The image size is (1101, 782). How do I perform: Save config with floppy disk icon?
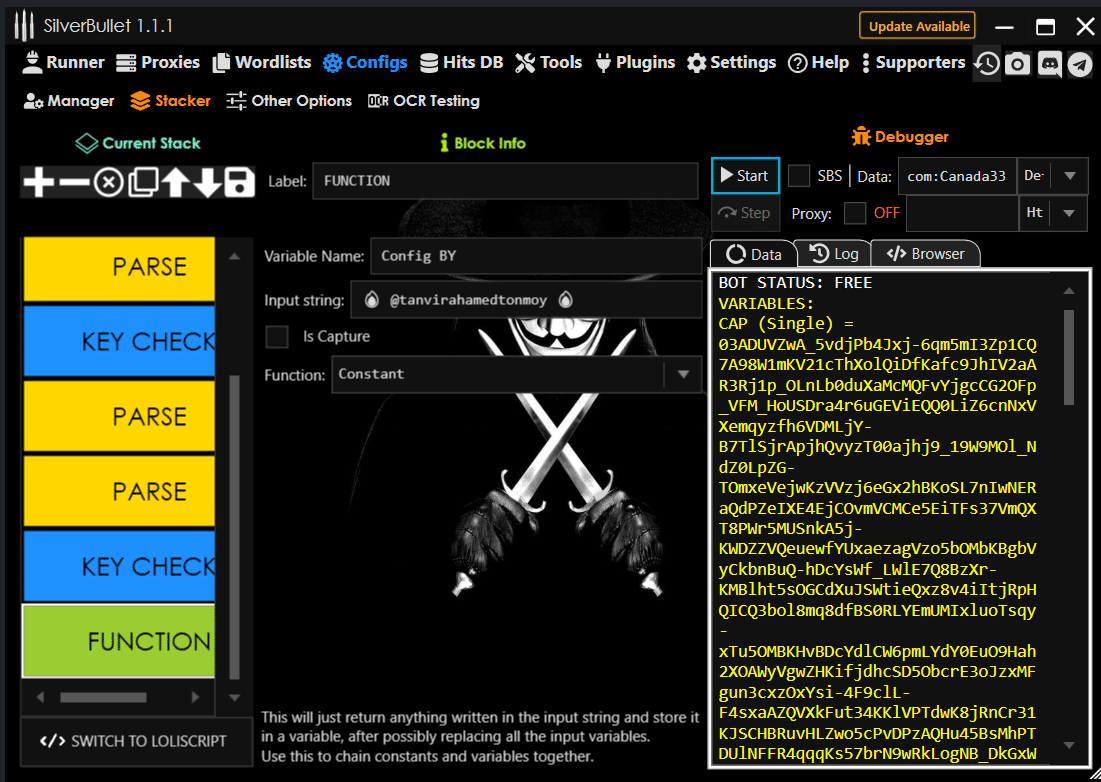coord(239,183)
